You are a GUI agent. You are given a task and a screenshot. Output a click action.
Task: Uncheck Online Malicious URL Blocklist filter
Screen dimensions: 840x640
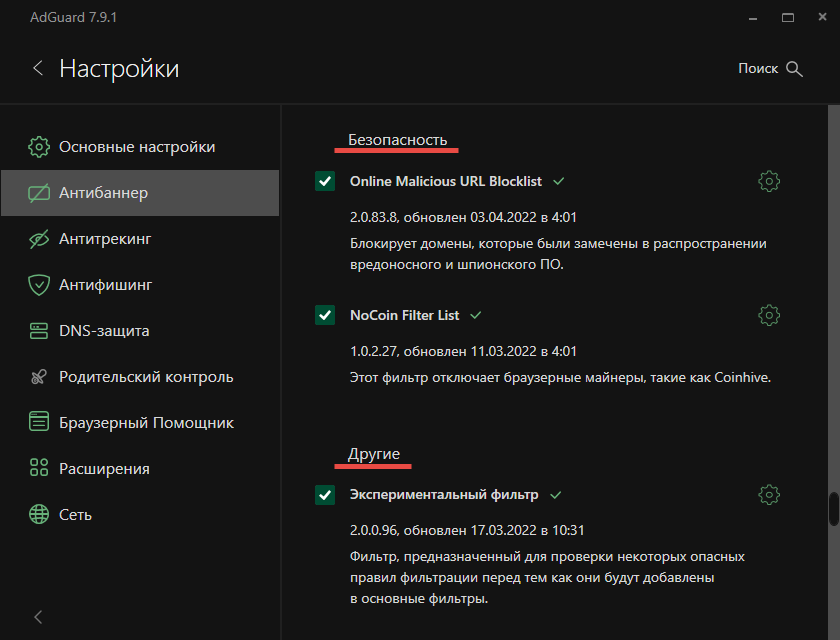point(325,181)
